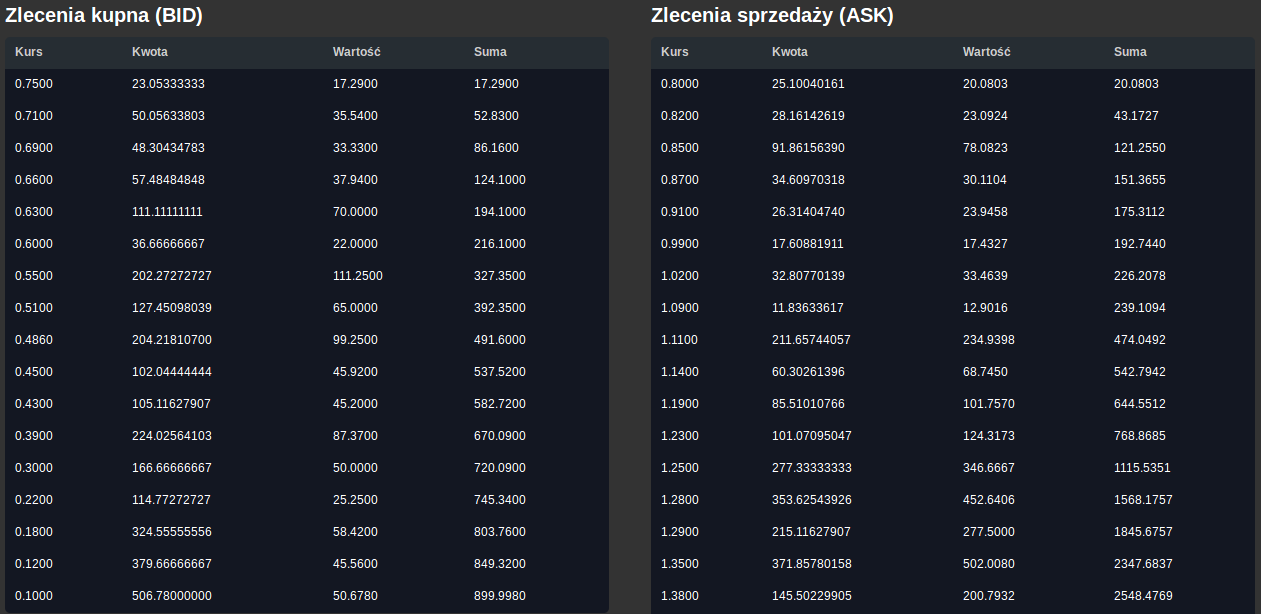Image resolution: width=1261 pixels, height=614 pixels.
Task: Select bid rate 0.1200
Action: 34,564
